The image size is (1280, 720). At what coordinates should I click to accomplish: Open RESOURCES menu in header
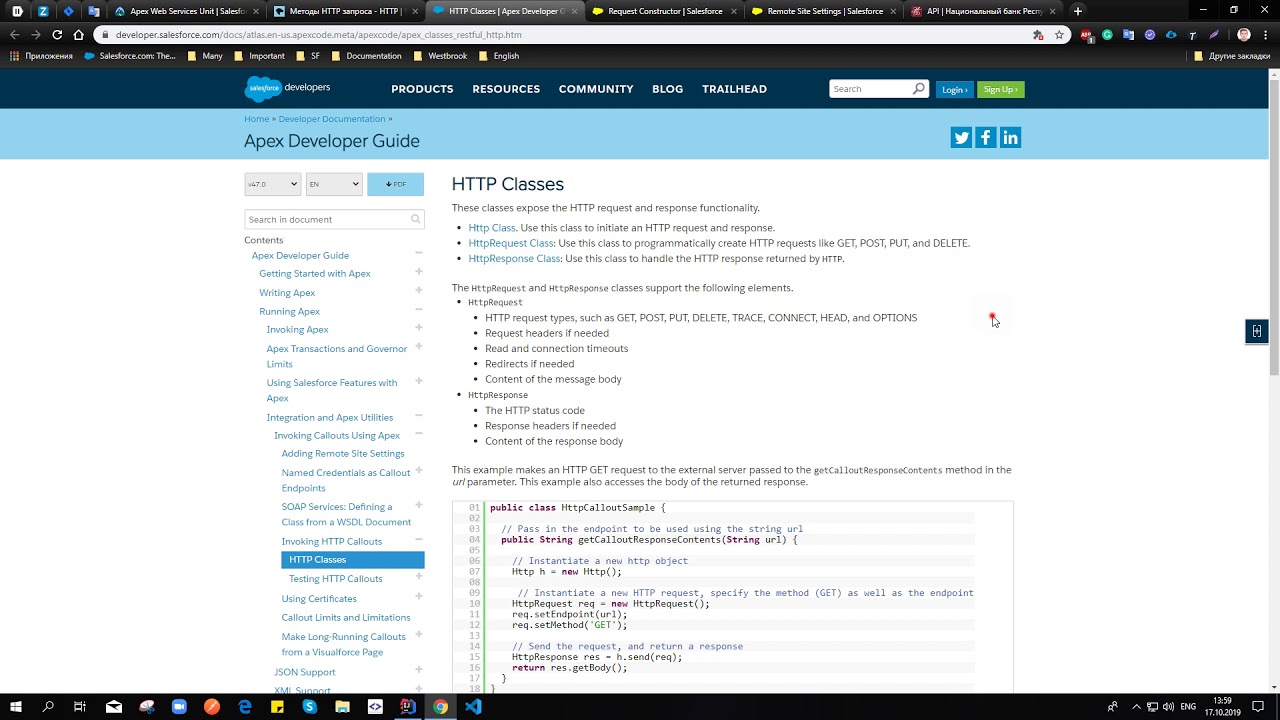506,89
